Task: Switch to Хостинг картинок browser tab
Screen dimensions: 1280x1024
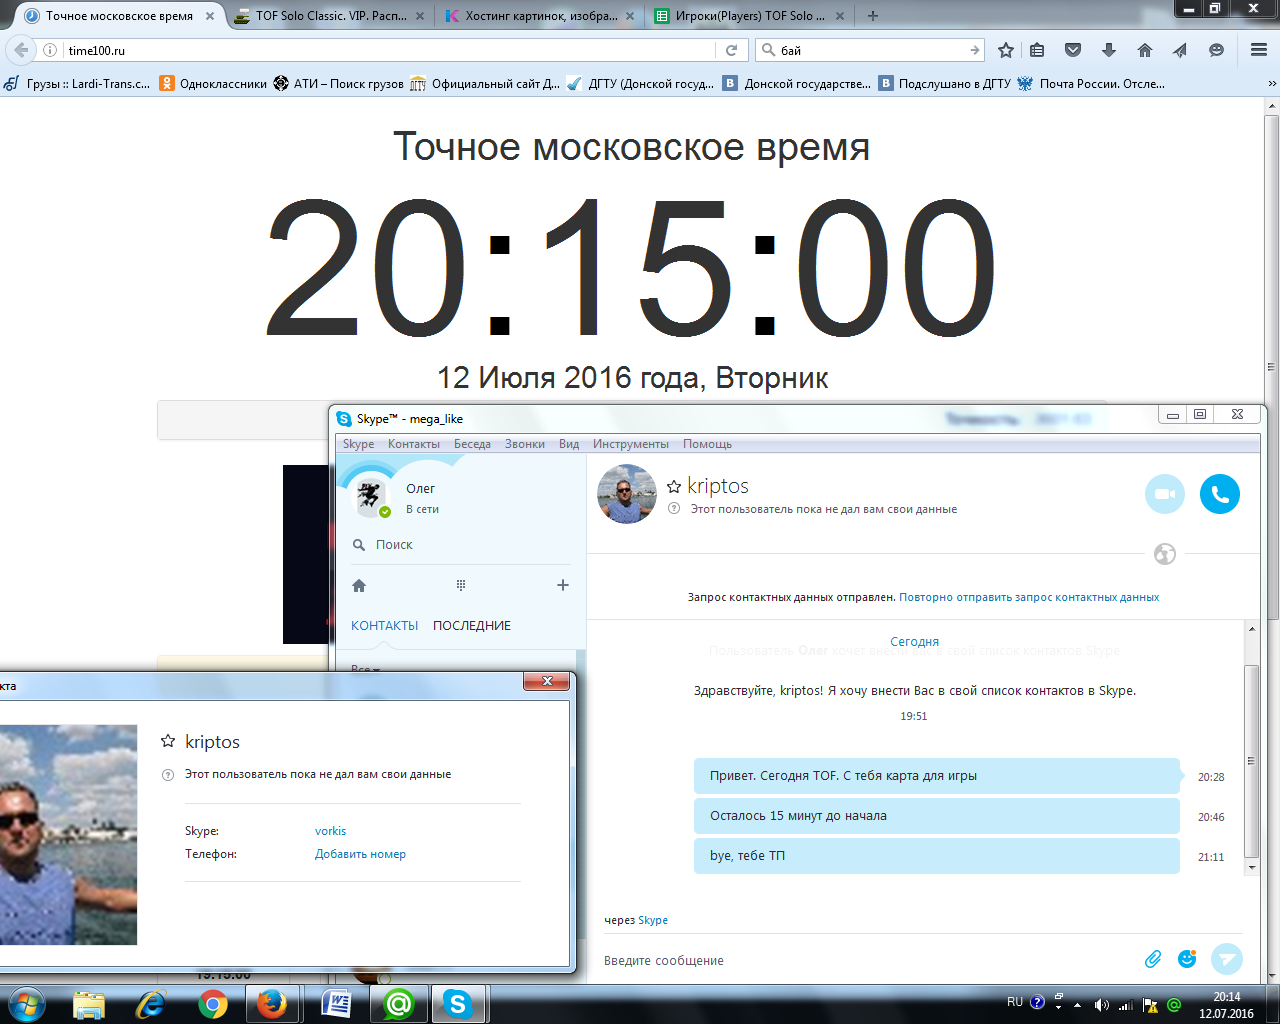Action: pos(541,16)
